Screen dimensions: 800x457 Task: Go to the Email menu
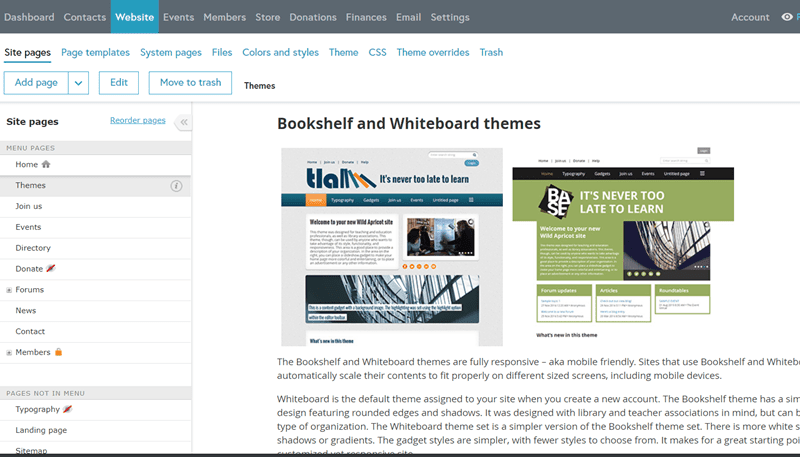[409, 17]
